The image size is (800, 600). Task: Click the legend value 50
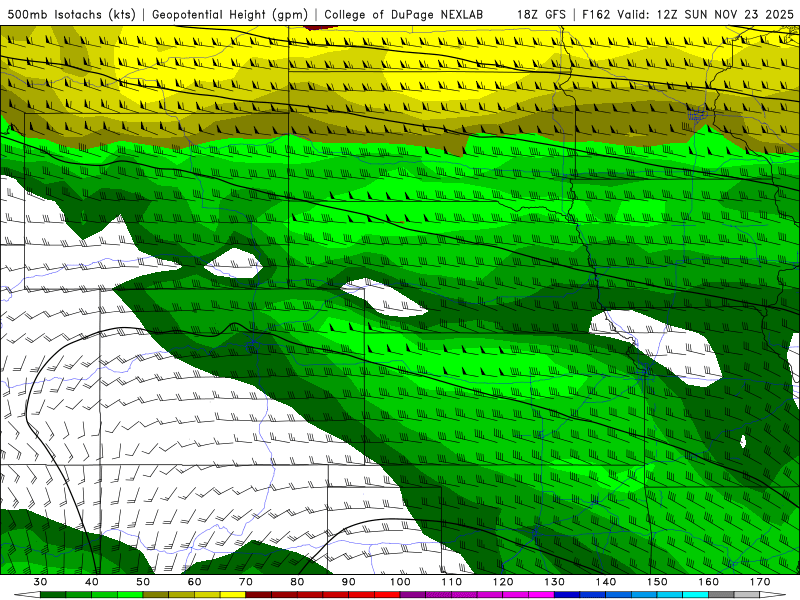[143, 582]
